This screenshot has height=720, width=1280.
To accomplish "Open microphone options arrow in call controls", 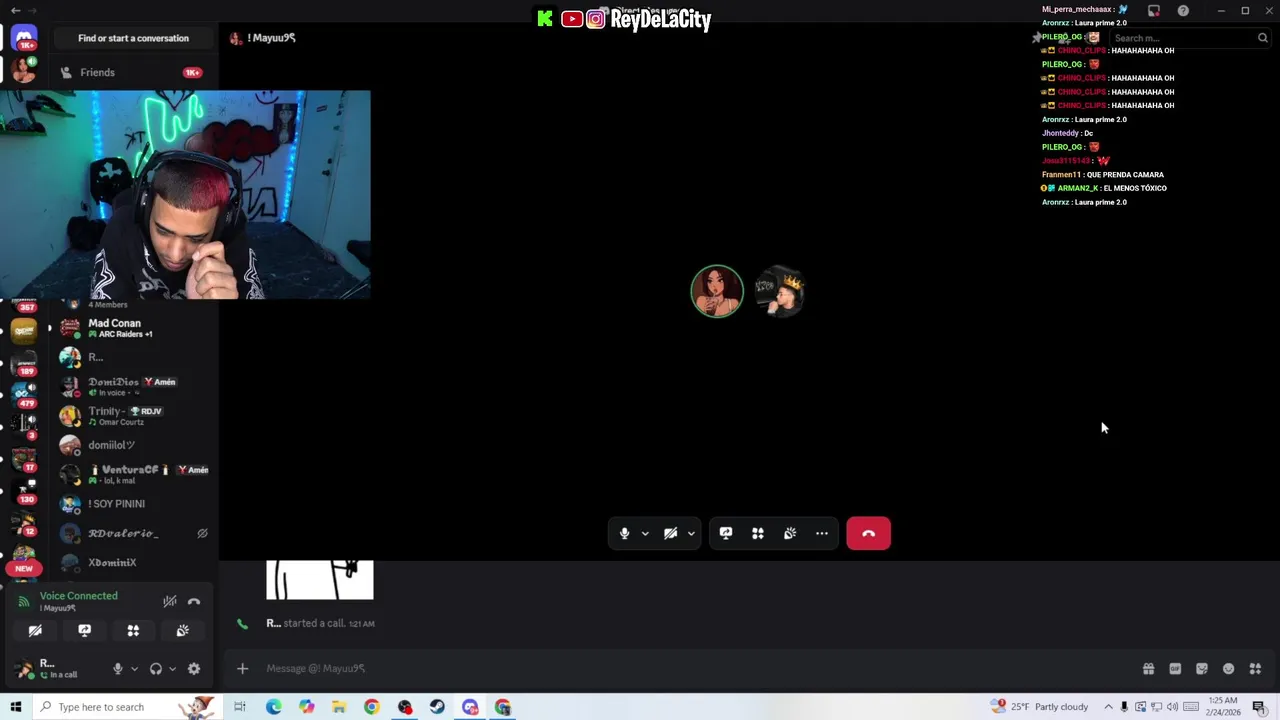I will tap(645, 534).
